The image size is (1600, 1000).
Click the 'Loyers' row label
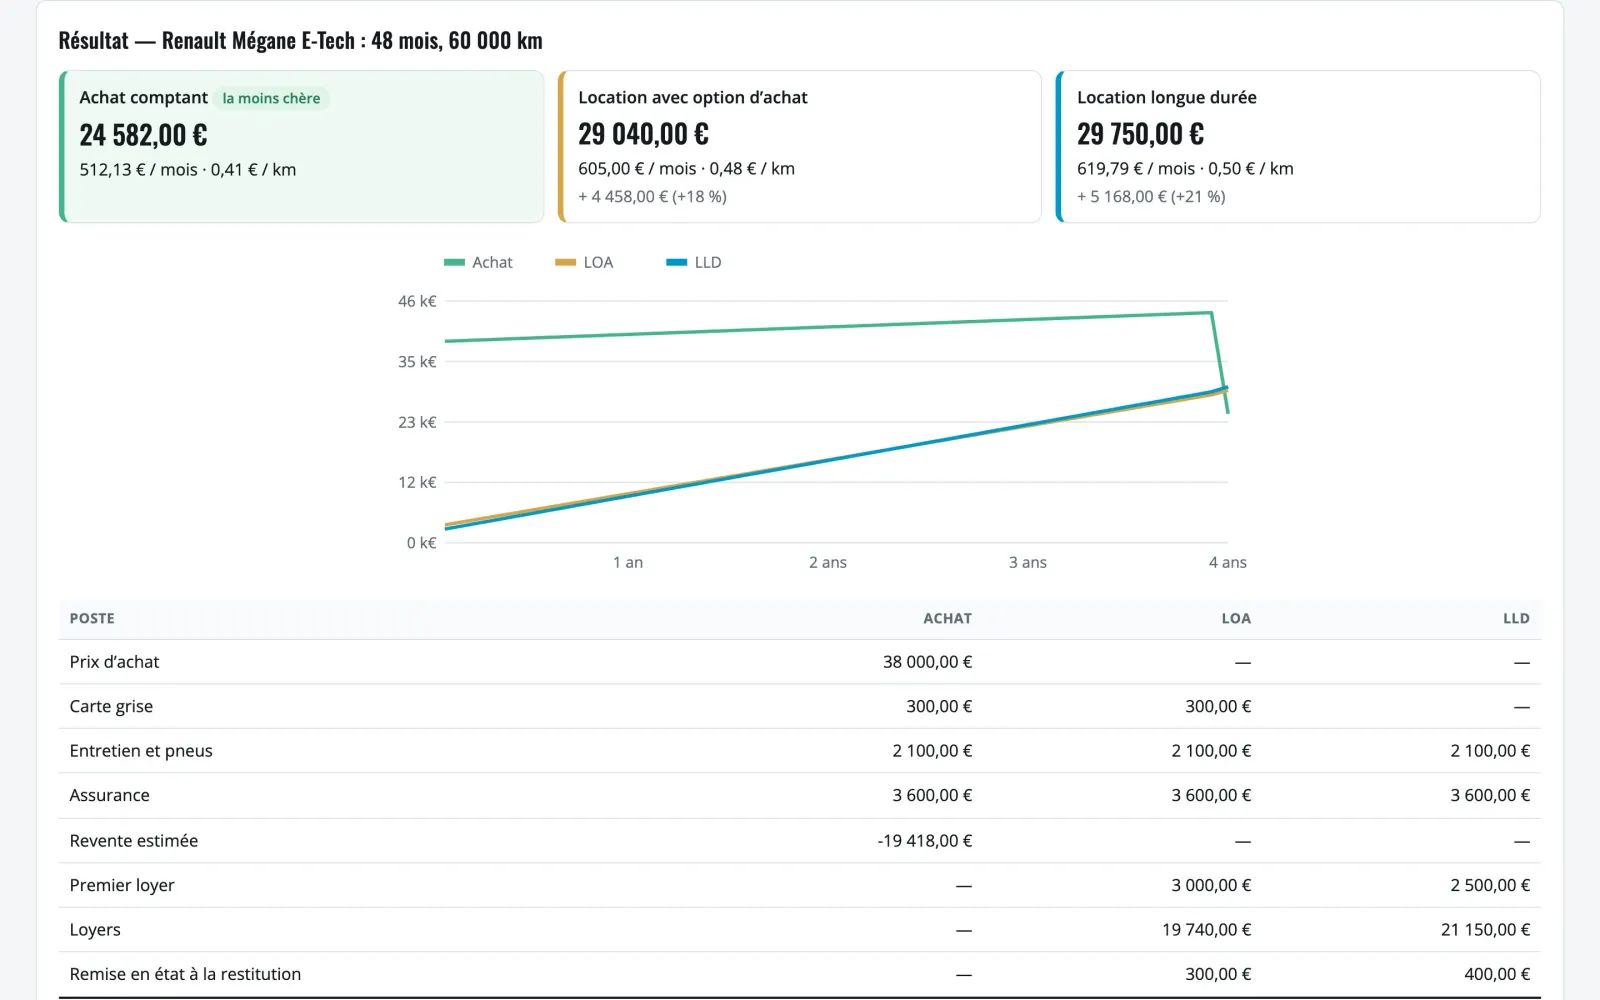coord(95,930)
